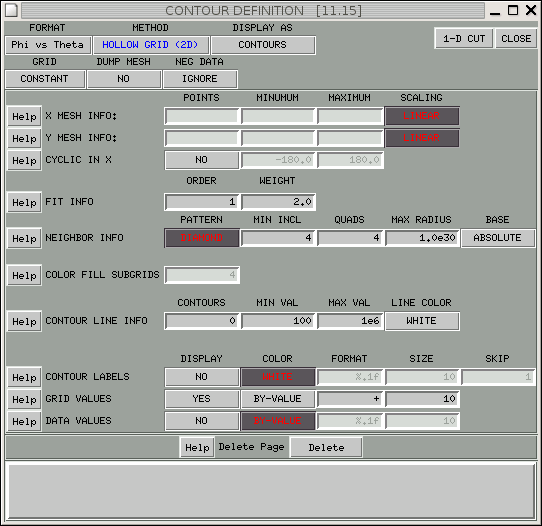This screenshot has height=526, width=542.
Task: Open Help for GRID VALUES
Action: tap(24, 399)
